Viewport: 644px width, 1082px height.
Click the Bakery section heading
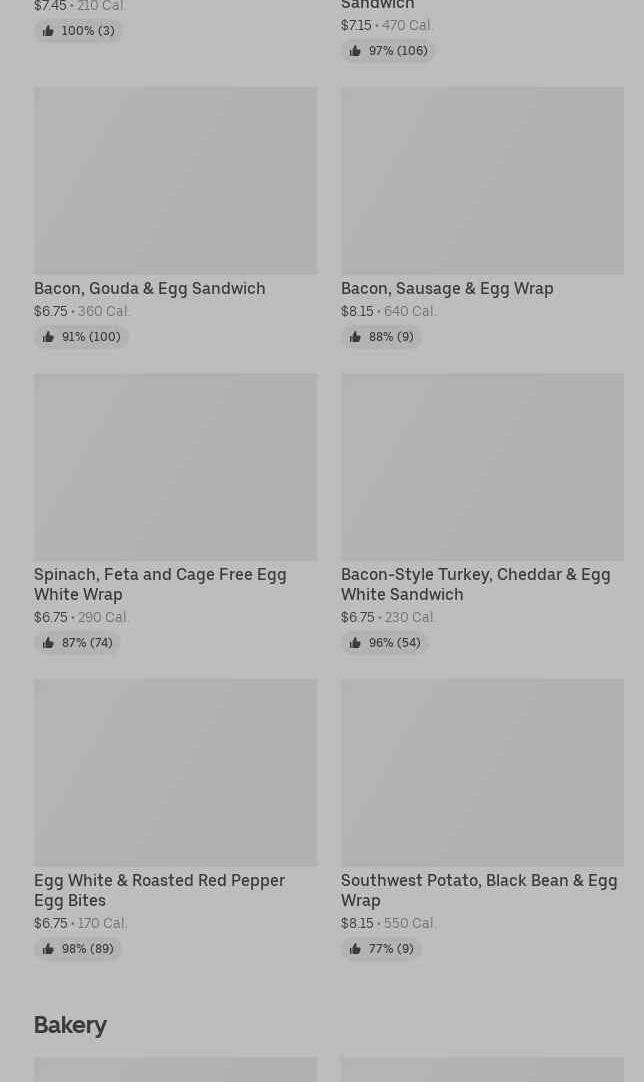point(70,1025)
